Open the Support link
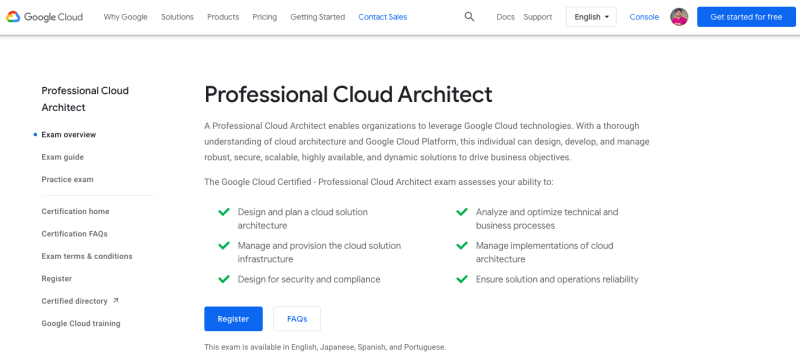Viewport: 800px width, 362px height. click(x=538, y=17)
